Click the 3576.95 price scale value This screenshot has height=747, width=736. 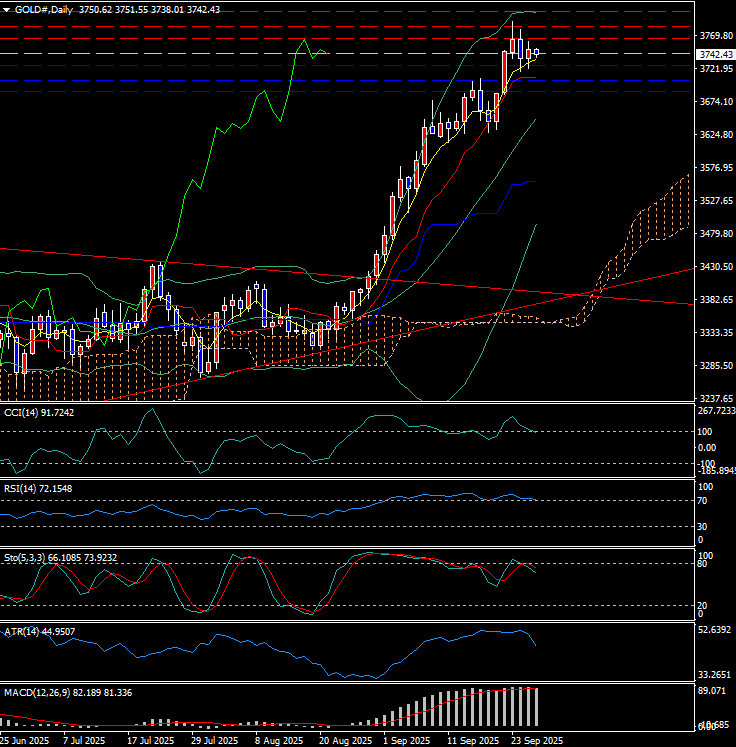coord(716,168)
